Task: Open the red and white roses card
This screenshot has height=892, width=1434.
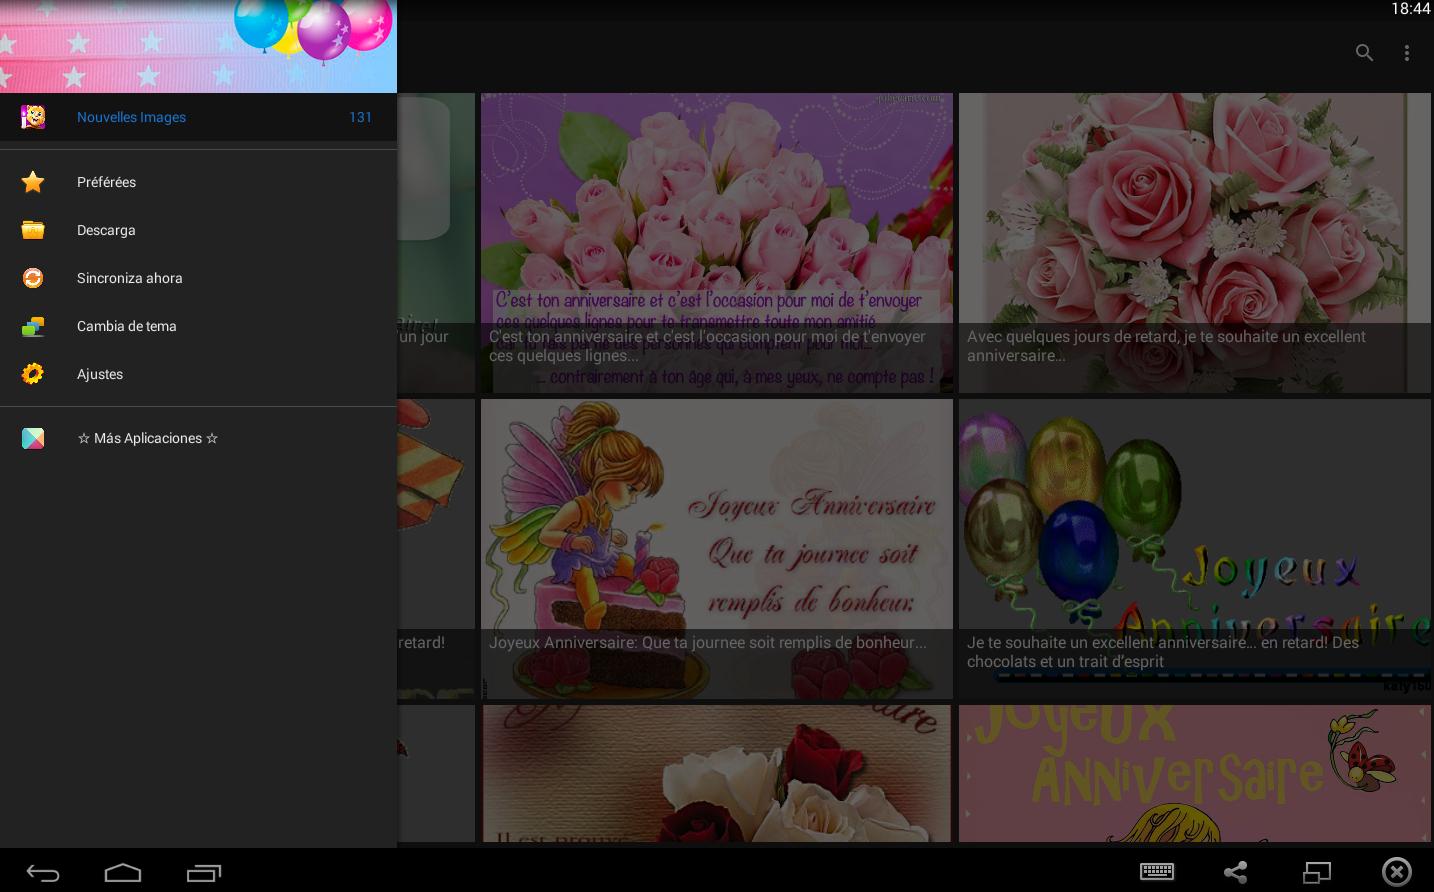Action: tap(717, 773)
